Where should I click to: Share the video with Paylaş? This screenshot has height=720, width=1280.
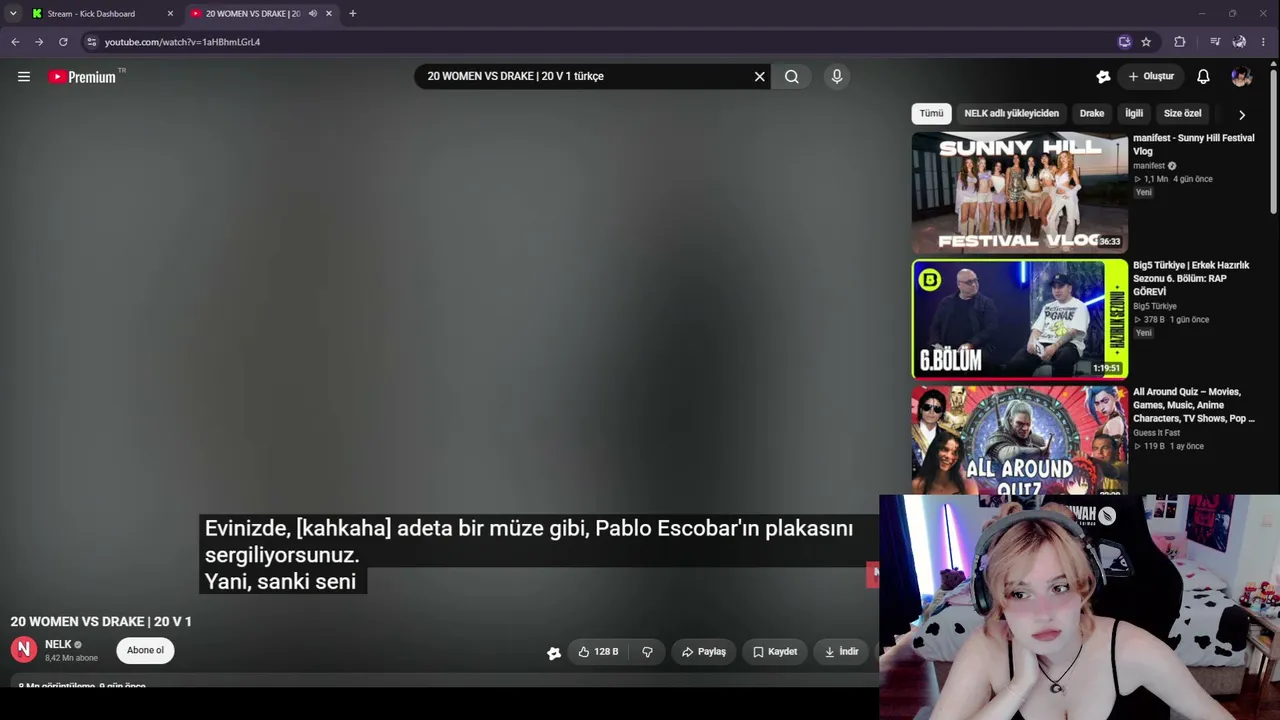(x=704, y=652)
